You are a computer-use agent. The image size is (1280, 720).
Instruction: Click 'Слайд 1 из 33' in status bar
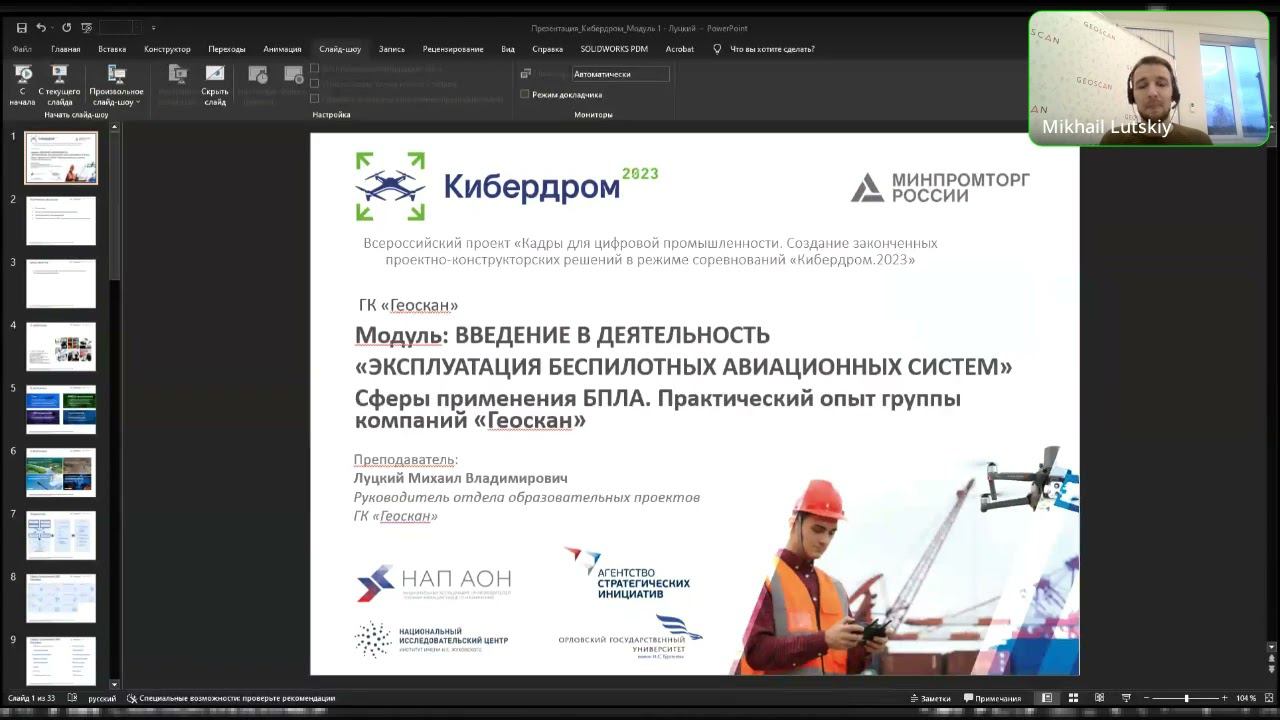click(32, 698)
